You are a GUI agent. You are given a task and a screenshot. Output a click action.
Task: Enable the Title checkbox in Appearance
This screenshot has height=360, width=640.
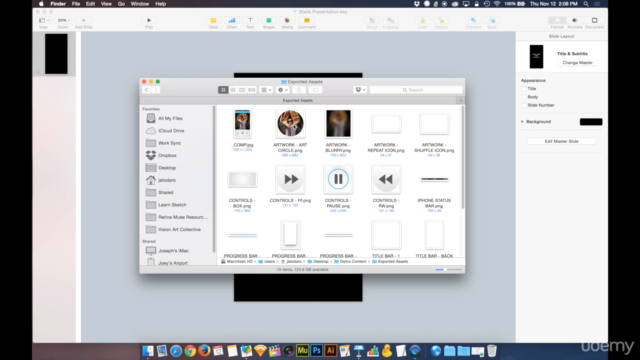tap(524, 89)
